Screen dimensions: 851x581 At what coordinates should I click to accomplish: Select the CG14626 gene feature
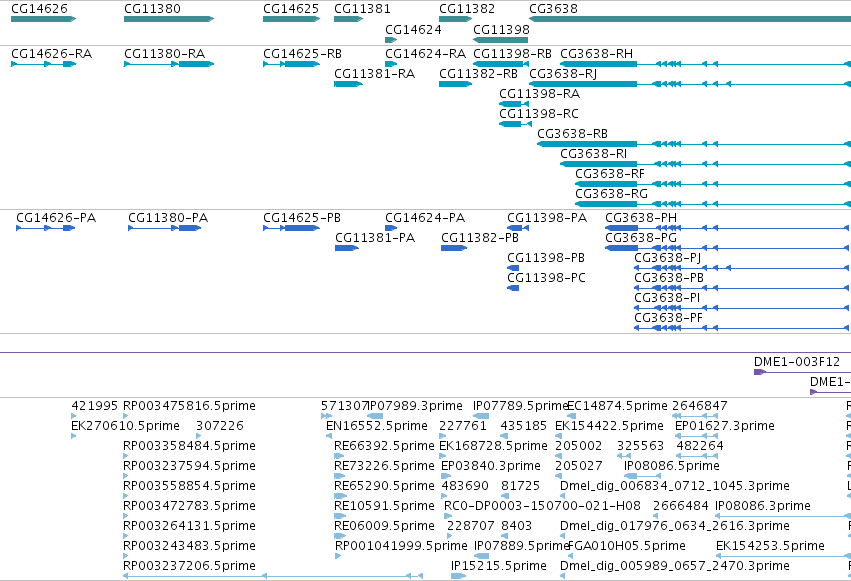tap(43, 19)
